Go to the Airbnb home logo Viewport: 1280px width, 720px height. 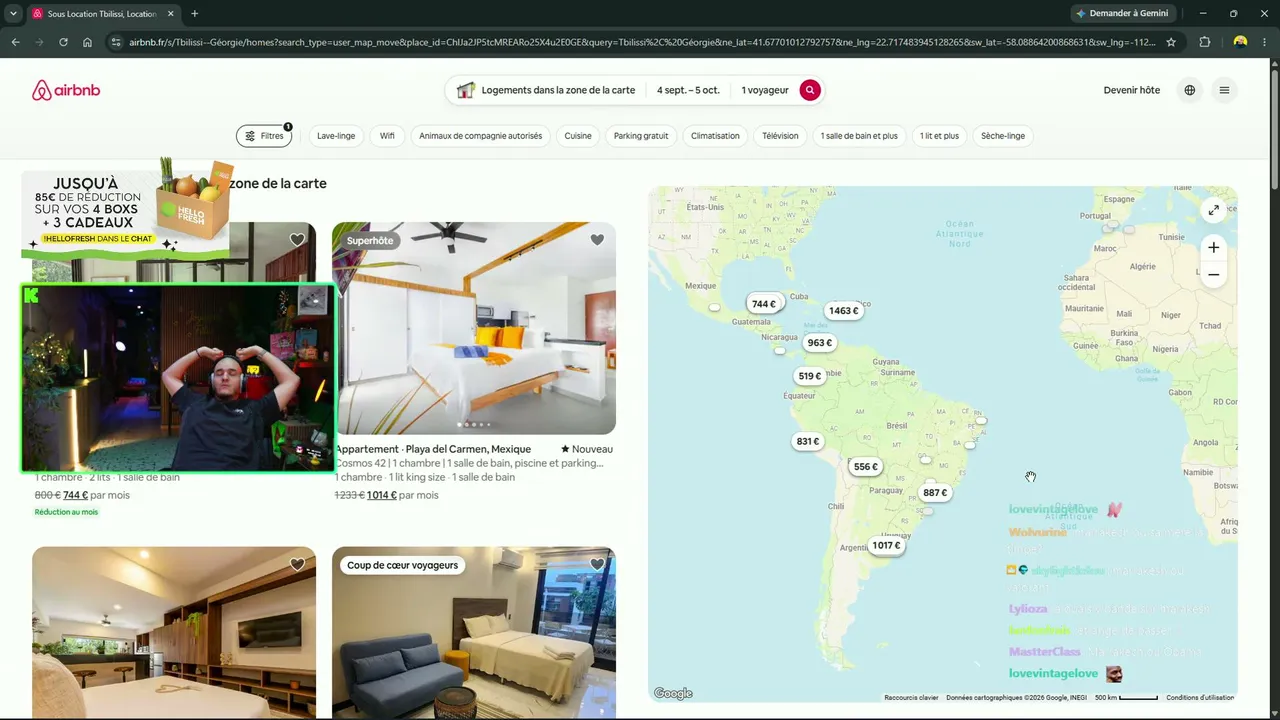tap(66, 90)
